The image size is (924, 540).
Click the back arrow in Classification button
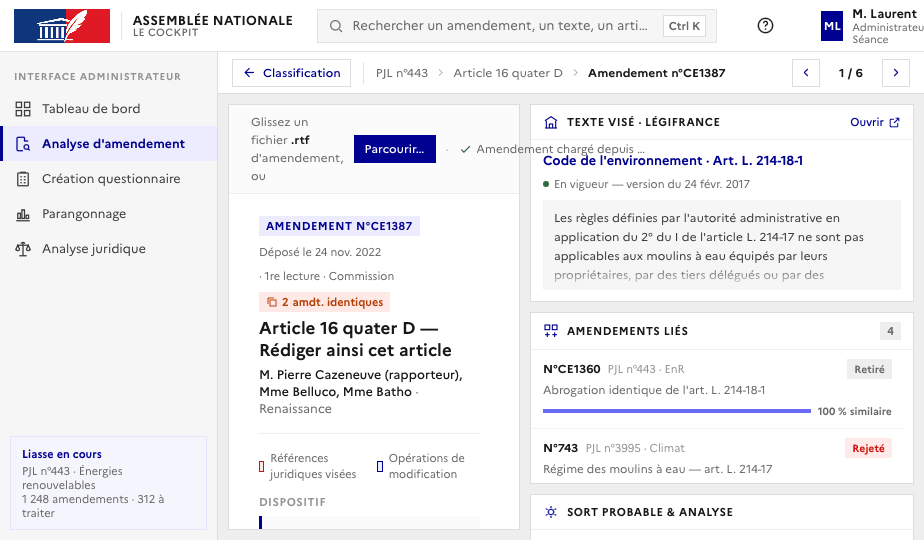pyautogui.click(x=249, y=73)
